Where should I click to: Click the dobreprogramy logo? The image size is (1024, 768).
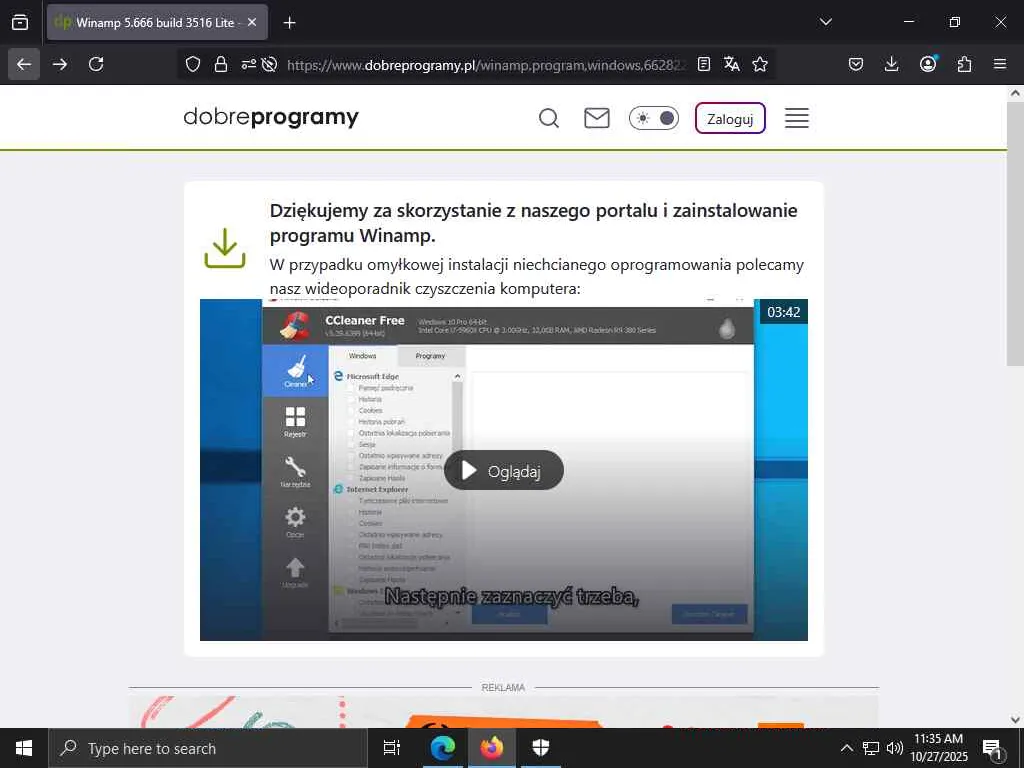tap(271, 118)
